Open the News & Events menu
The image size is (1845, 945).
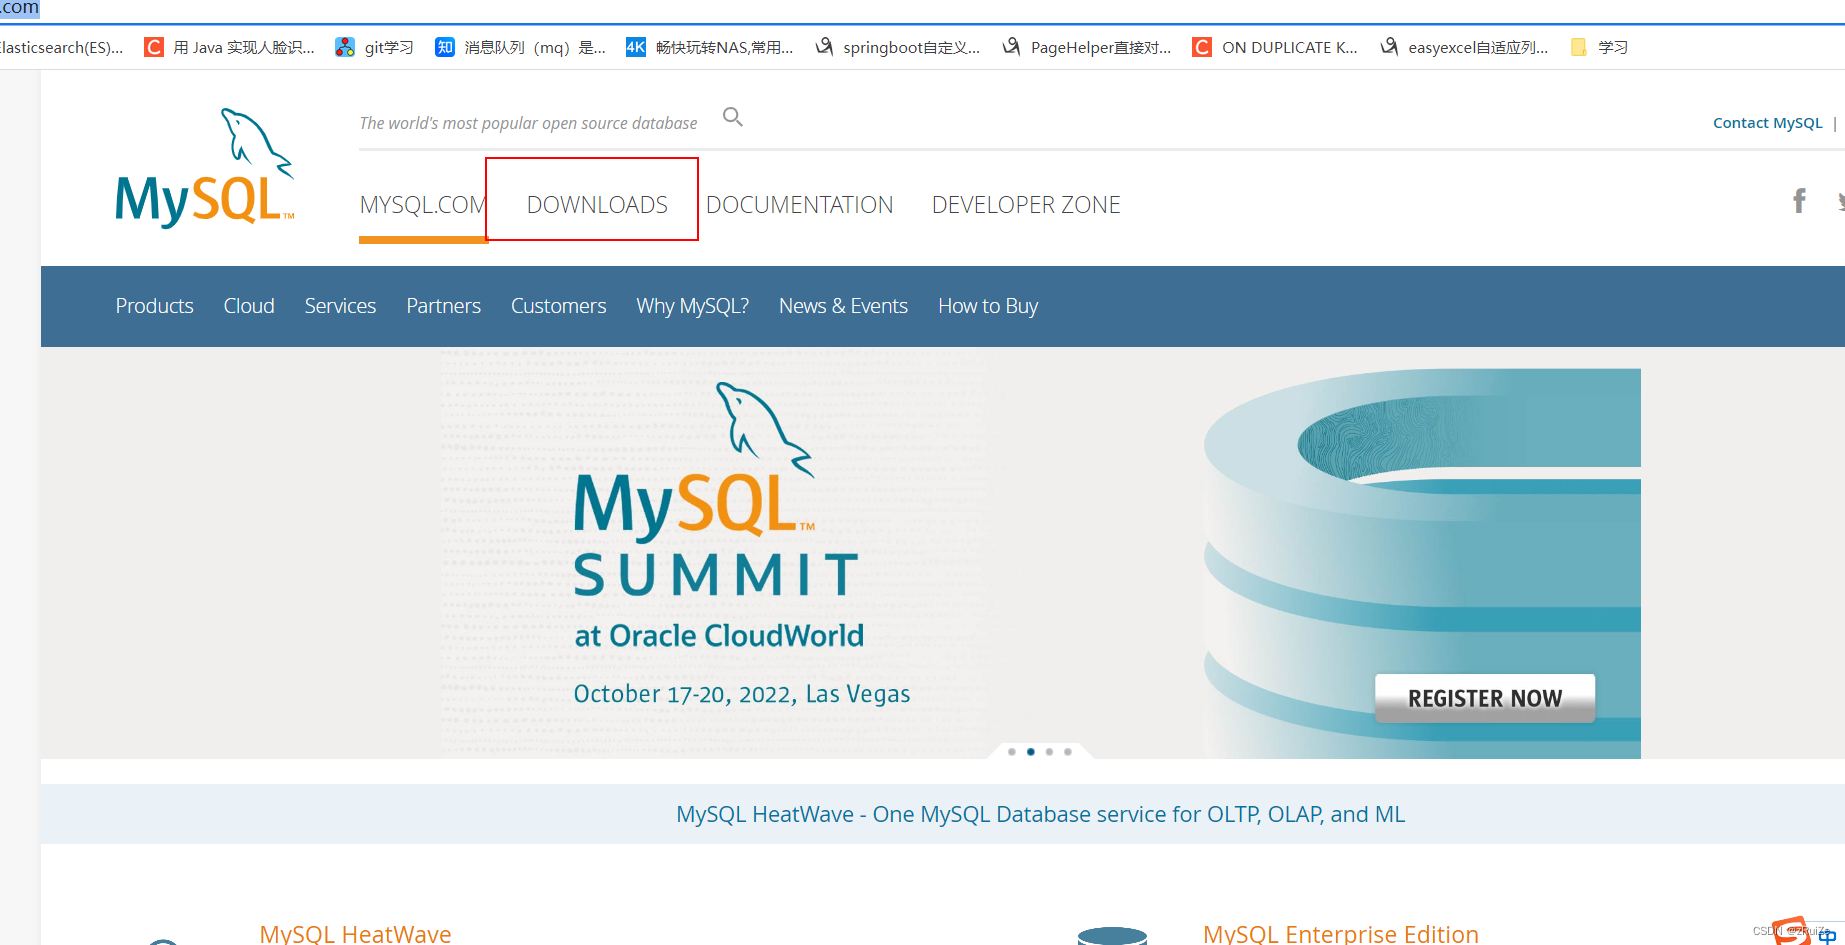point(843,306)
